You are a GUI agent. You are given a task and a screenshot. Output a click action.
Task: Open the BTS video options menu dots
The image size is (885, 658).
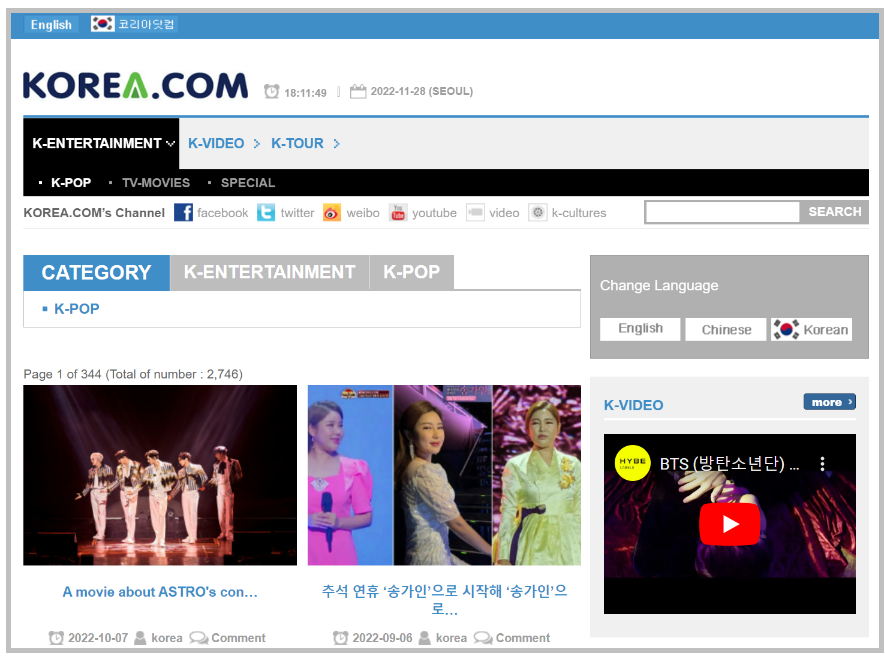tap(822, 464)
